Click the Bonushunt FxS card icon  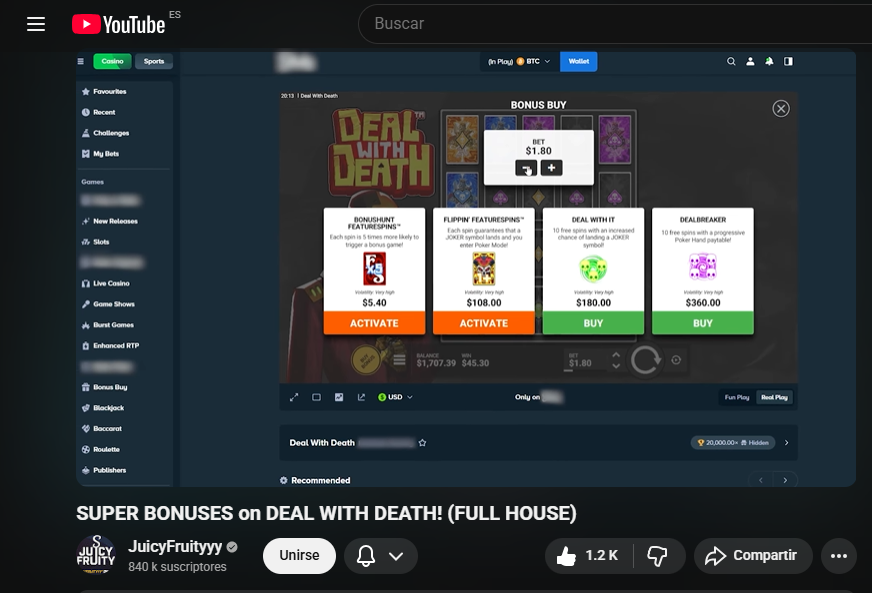pyautogui.click(x=374, y=269)
